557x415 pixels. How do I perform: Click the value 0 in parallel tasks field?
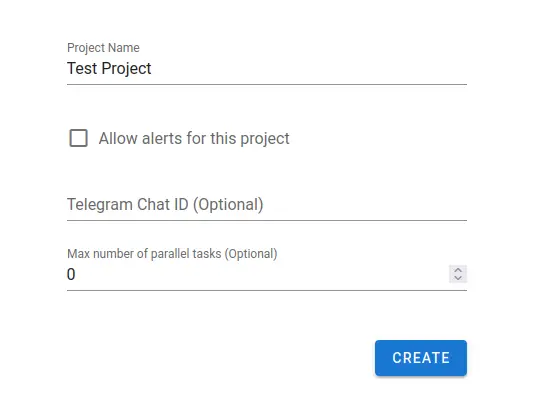[x=71, y=274]
